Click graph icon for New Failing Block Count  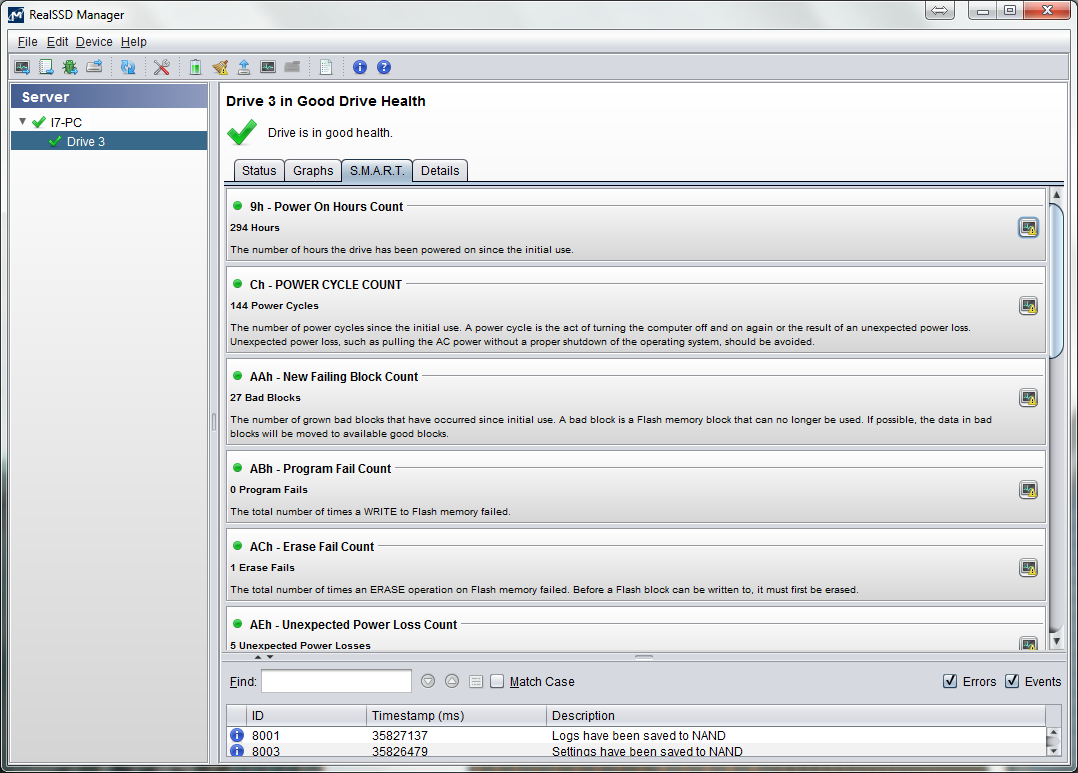[1028, 398]
